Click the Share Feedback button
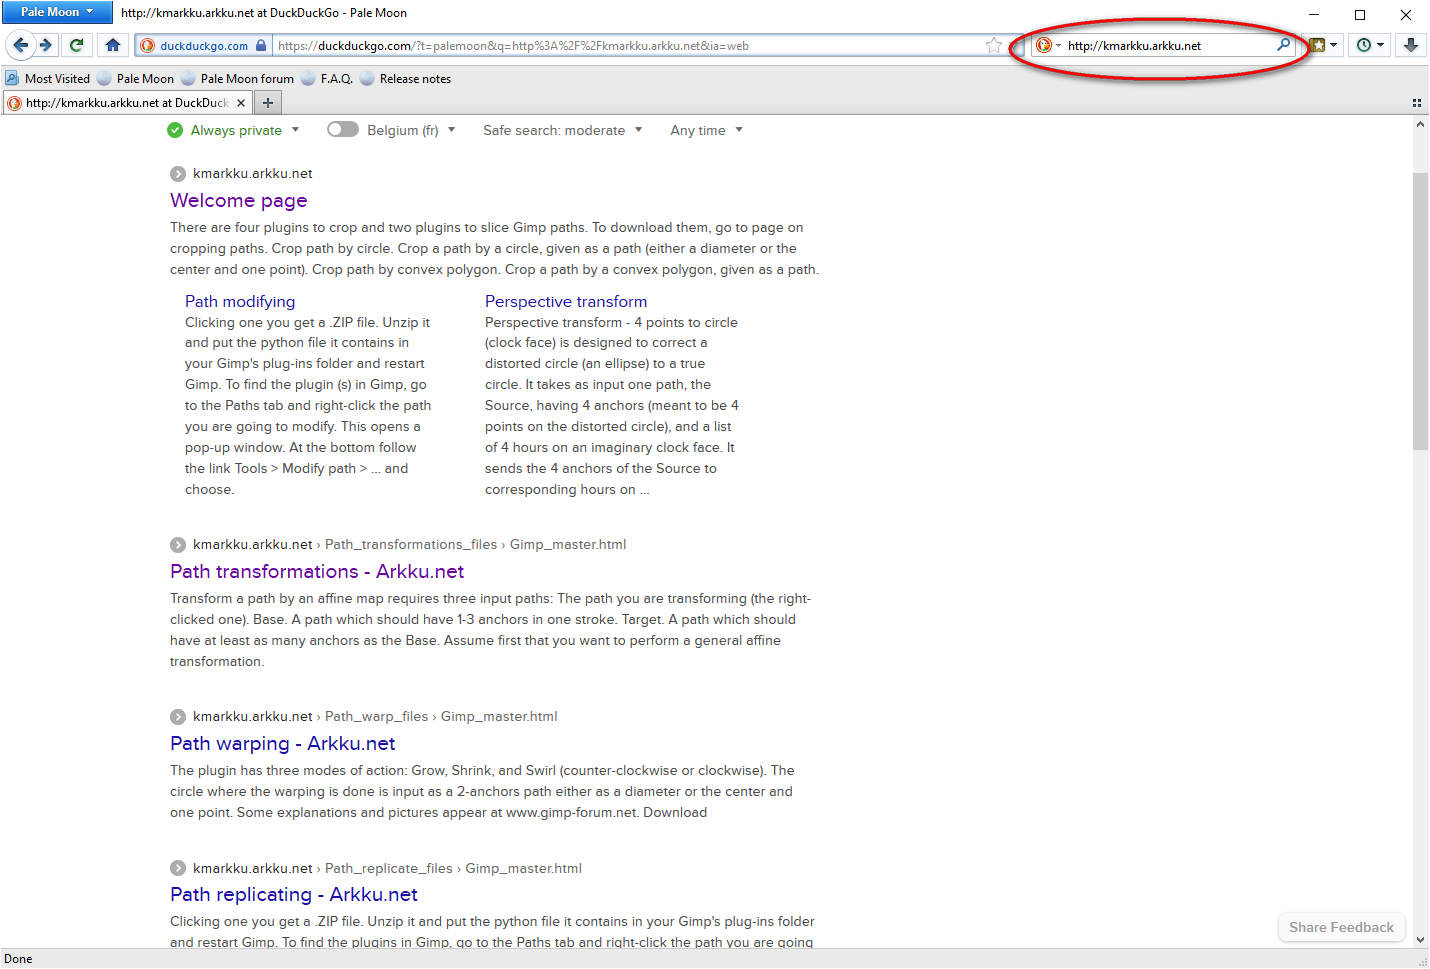This screenshot has height=969, width=1430. pos(1341,928)
